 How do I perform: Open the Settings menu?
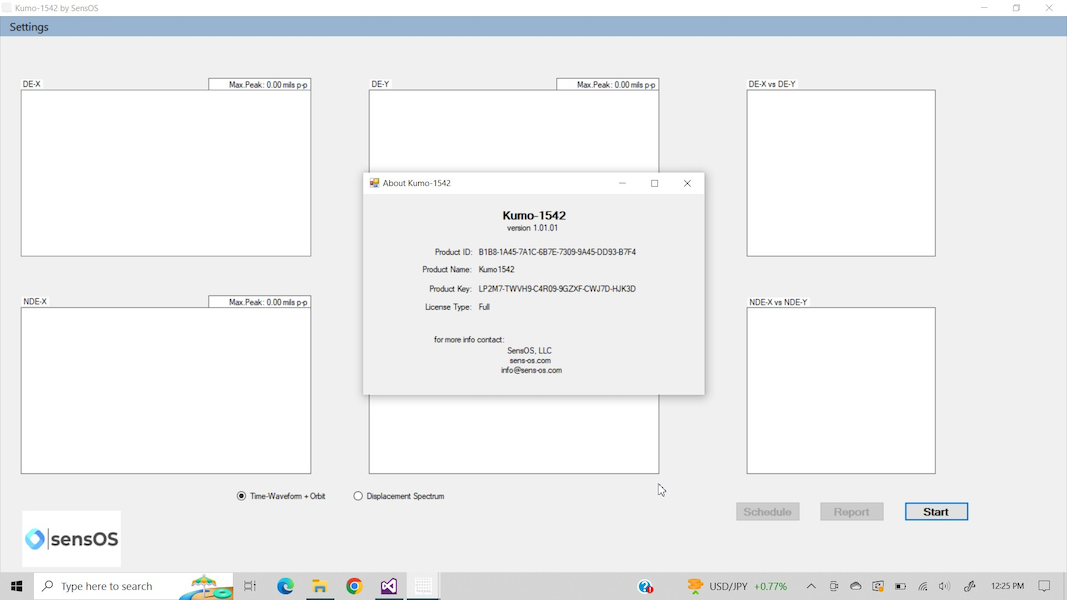point(29,27)
